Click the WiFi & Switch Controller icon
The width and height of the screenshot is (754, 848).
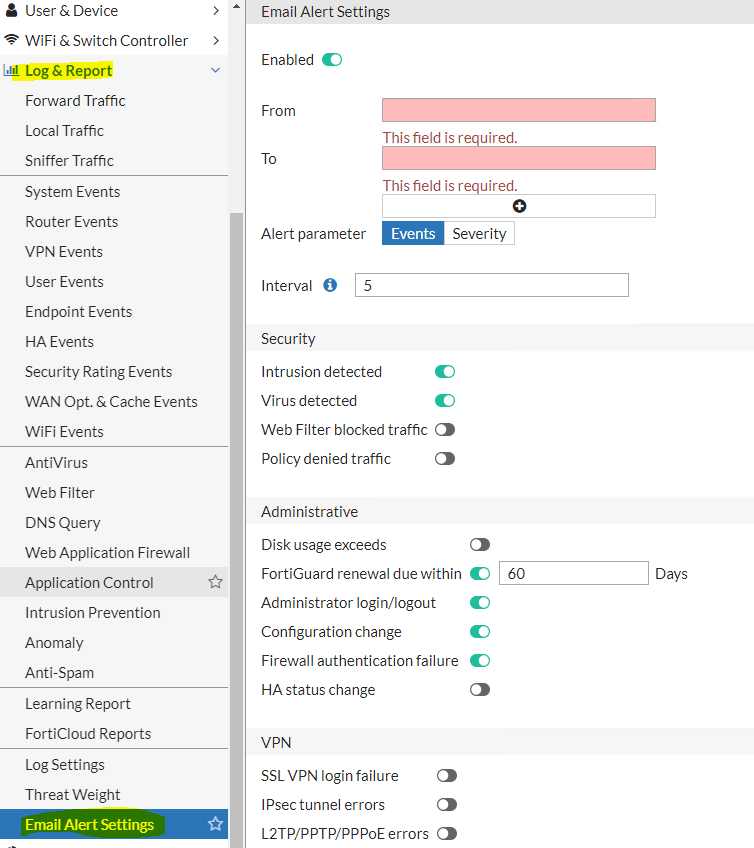coord(11,40)
